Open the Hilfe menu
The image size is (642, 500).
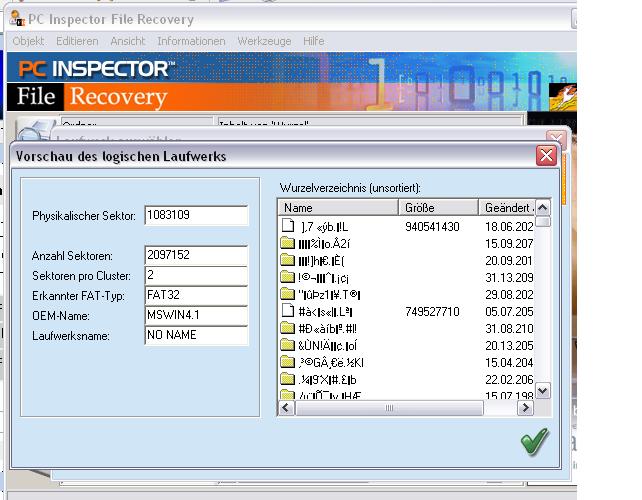(314, 41)
